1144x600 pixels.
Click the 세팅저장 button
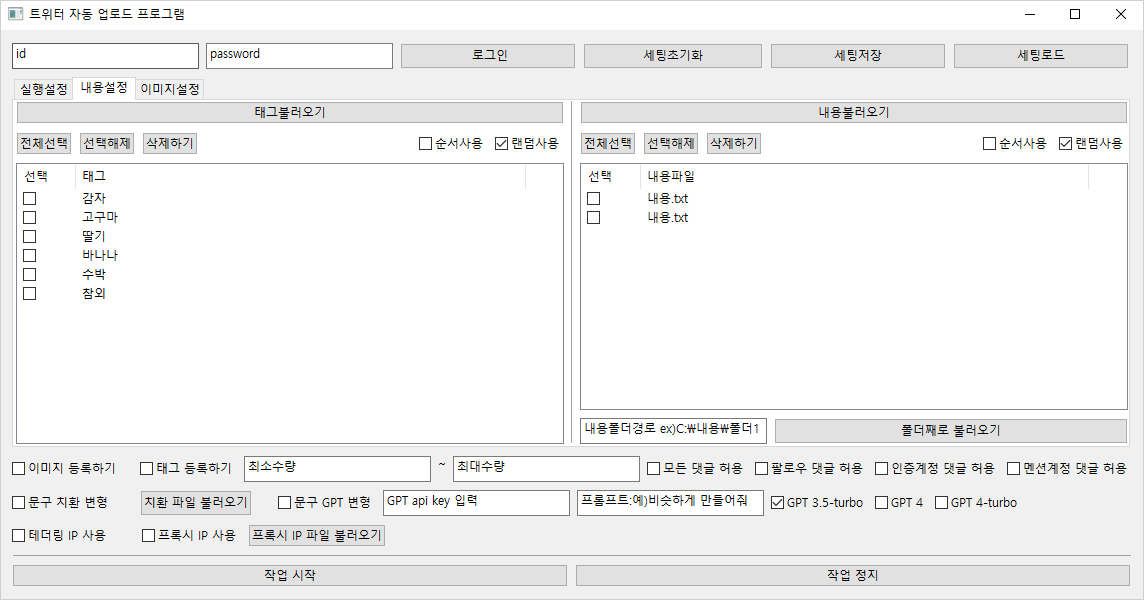pyautogui.click(x=858, y=56)
